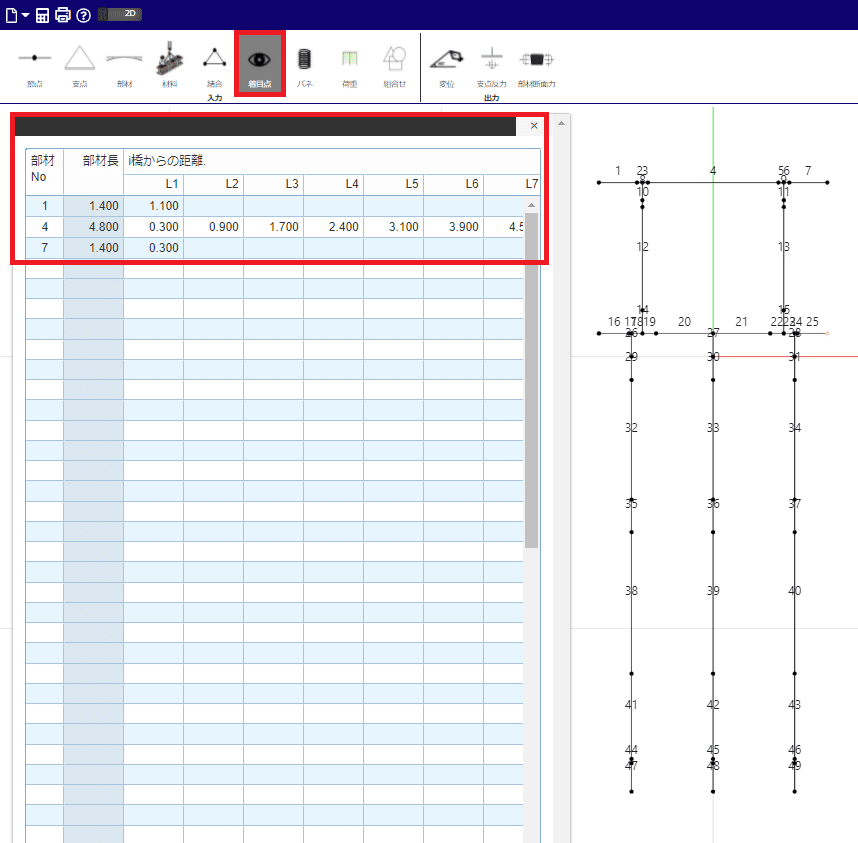The image size is (858, 843).
Task: Expand the file menu dropdown arrow
Action: (25, 15)
